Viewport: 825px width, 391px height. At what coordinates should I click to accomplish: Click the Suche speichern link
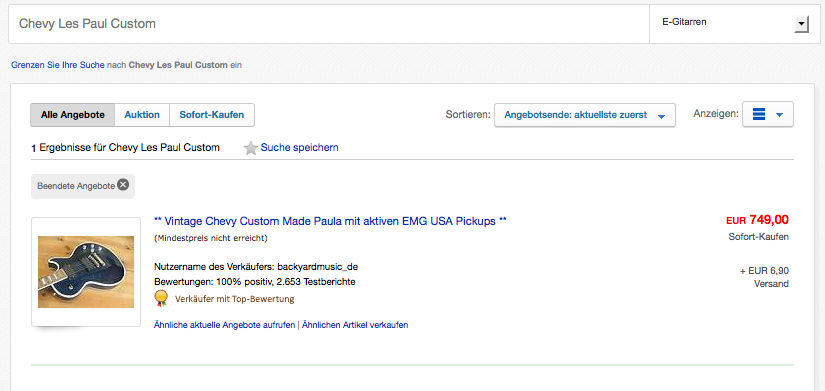(299, 147)
